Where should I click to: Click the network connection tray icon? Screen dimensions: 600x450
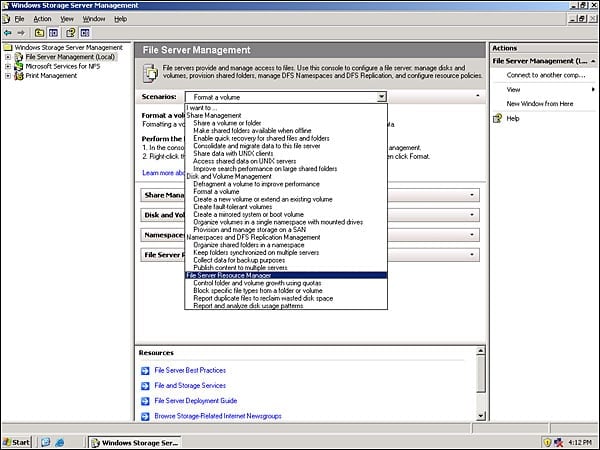tap(559, 443)
